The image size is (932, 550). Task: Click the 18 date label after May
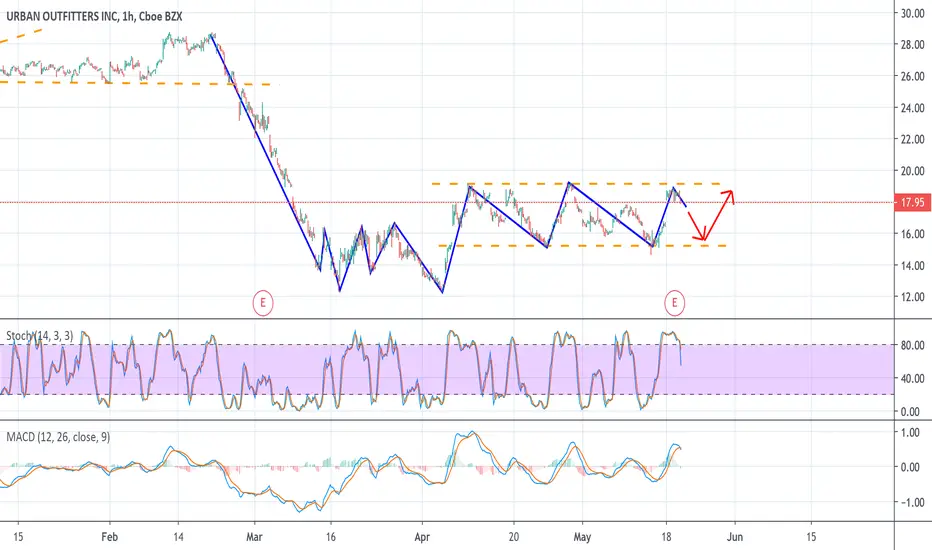click(666, 537)
